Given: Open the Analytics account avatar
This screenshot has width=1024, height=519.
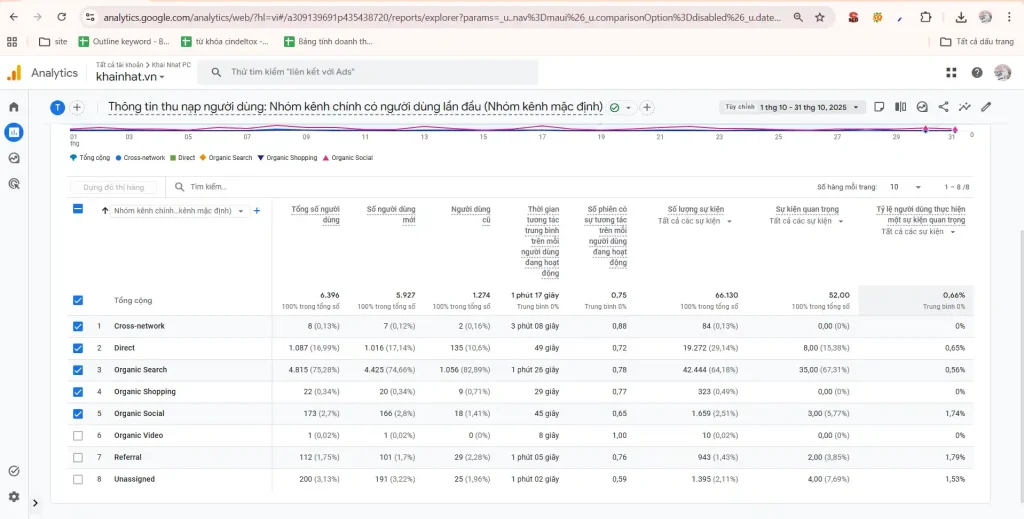Looking at the screenshot, I should [x=1002, y=72].
